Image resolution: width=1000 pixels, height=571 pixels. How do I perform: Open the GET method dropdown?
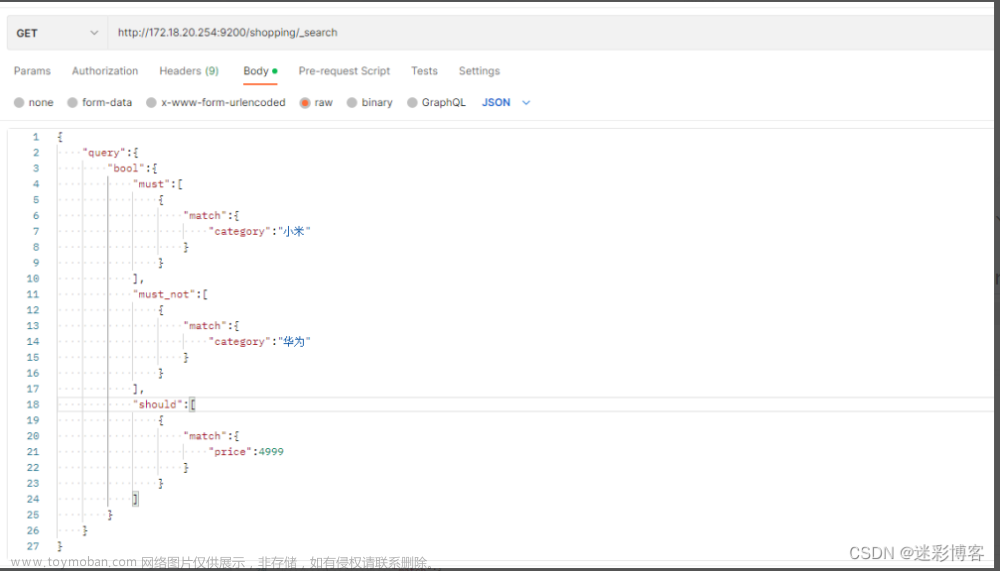click(57, 33)
